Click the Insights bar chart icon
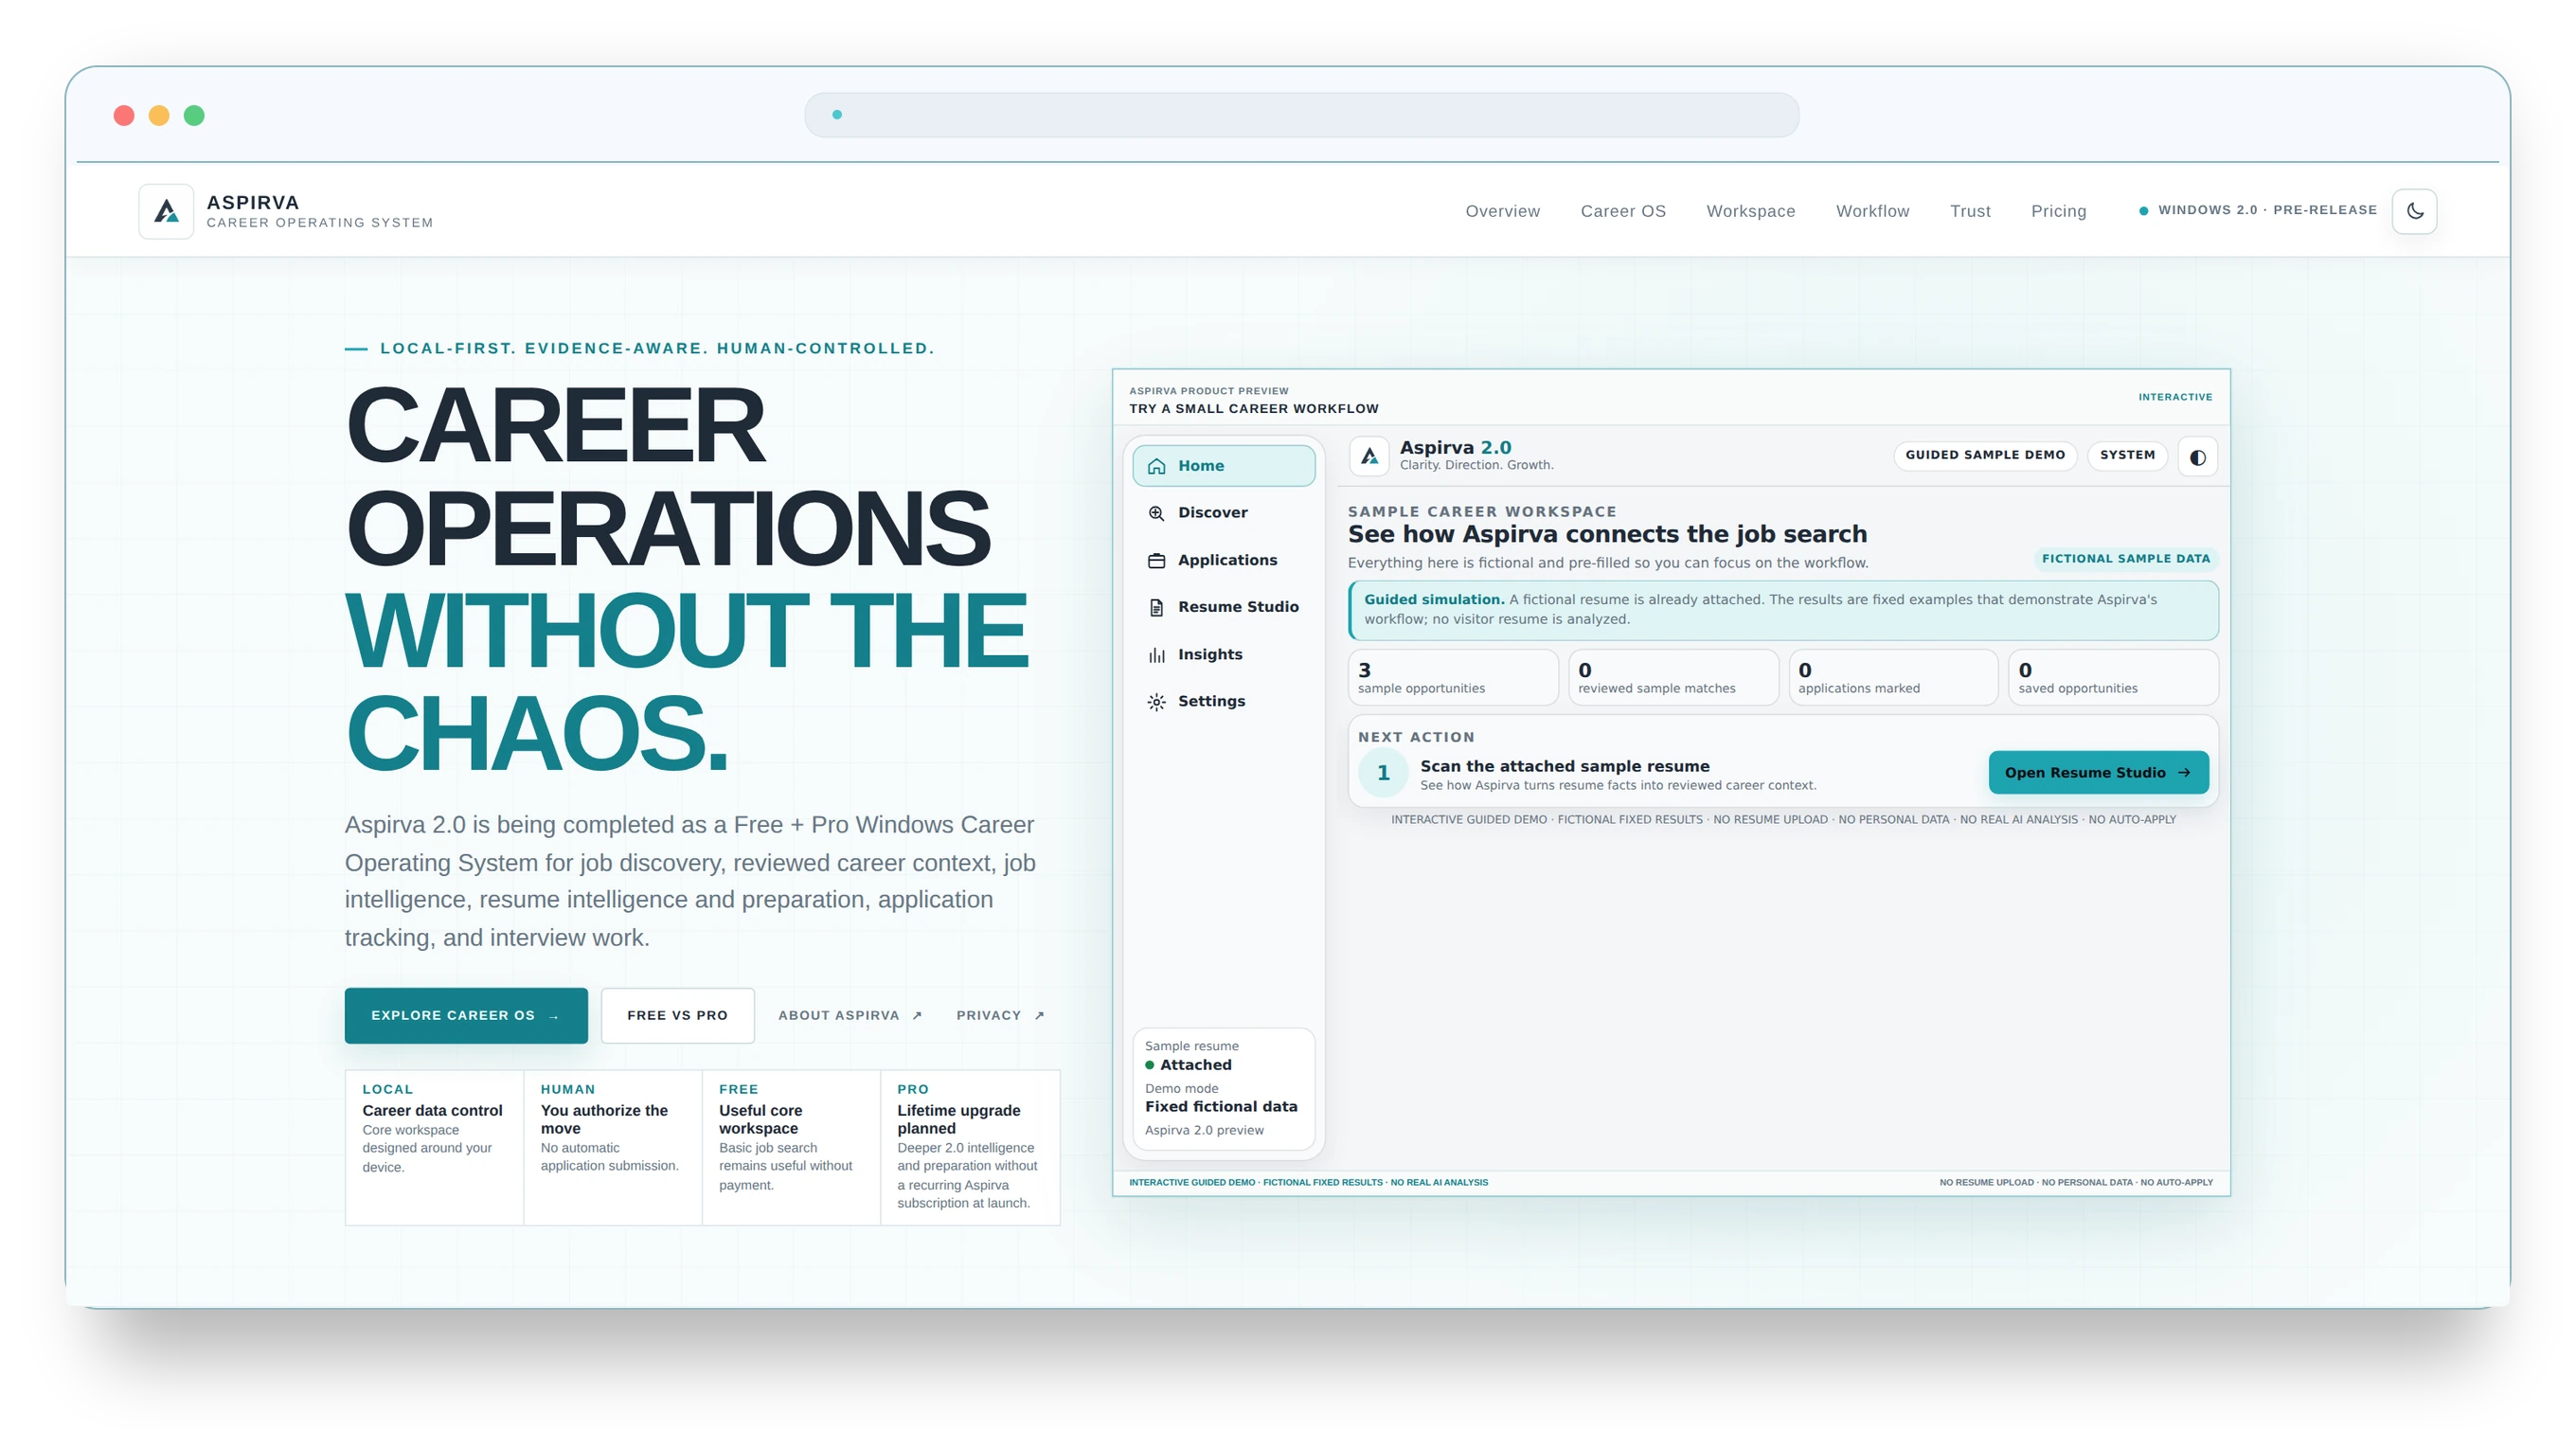The image size is (2576, 1430). pos(1156,655)
